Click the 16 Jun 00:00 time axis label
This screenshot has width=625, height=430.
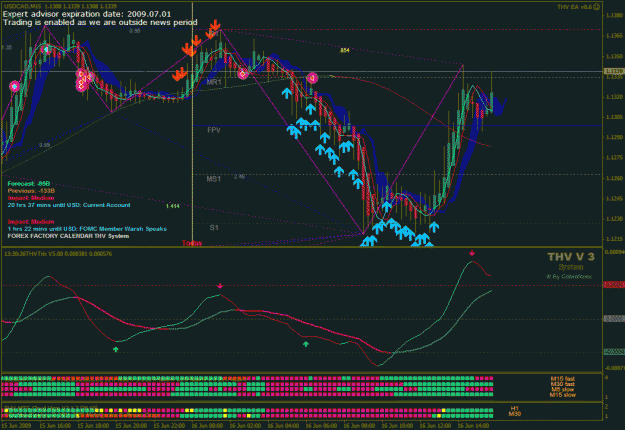tap(207, 426)
